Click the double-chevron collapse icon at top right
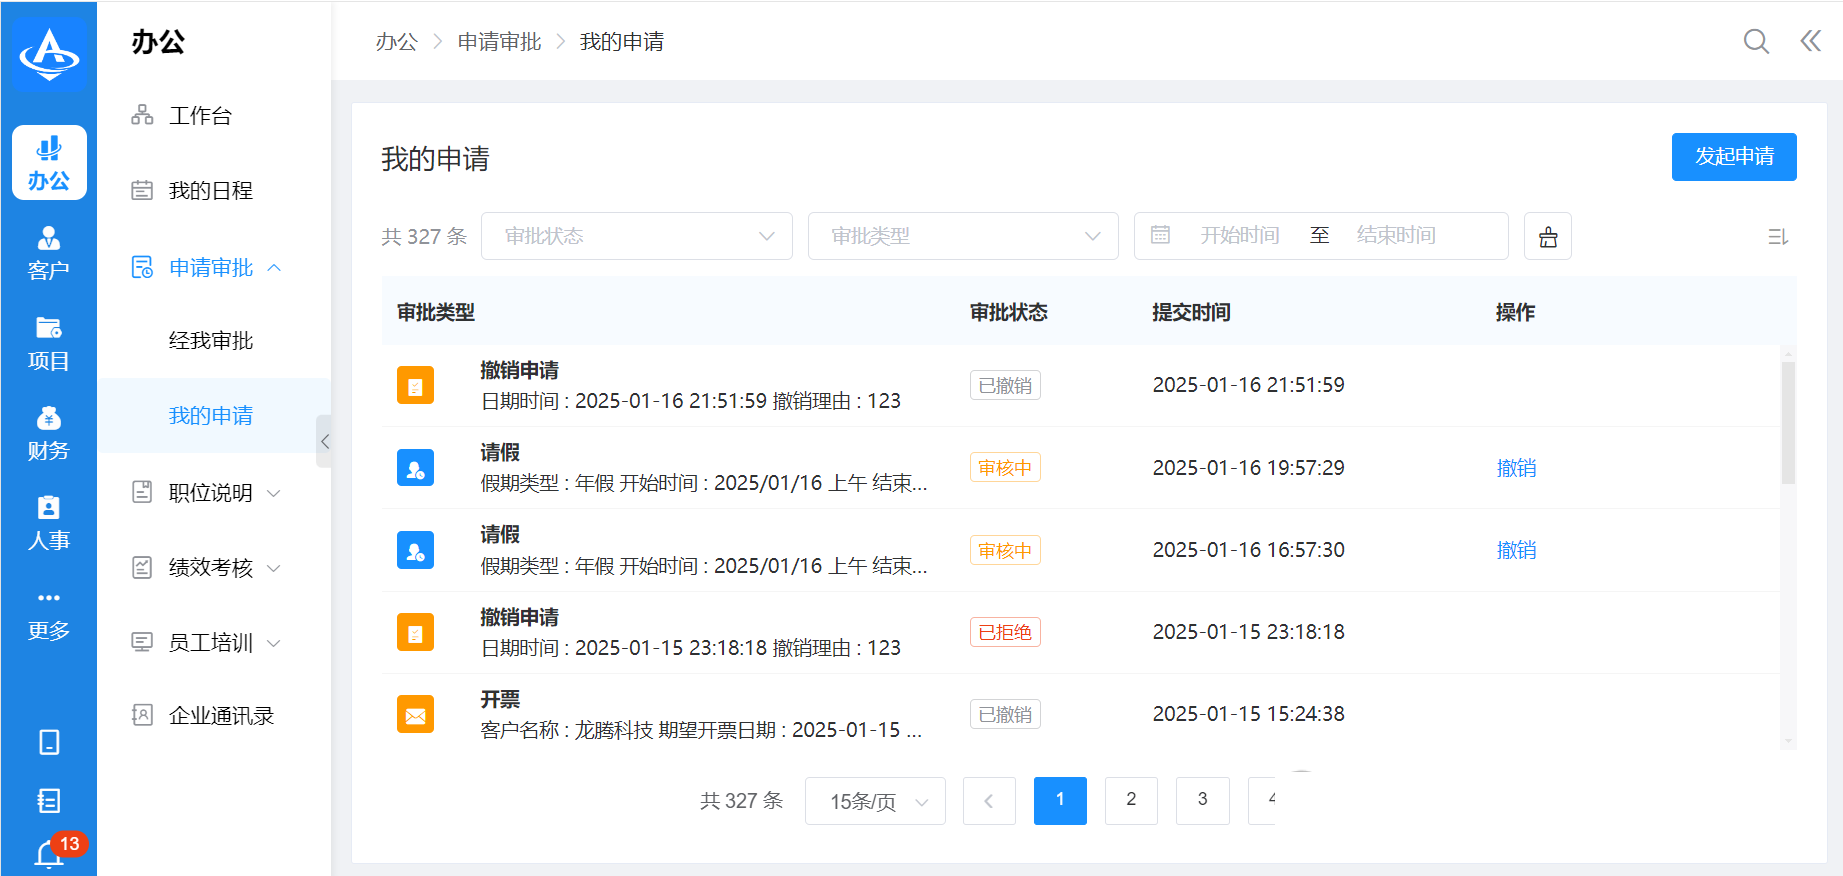This screenshot has width=1843, height=876. pos(1810,41)
